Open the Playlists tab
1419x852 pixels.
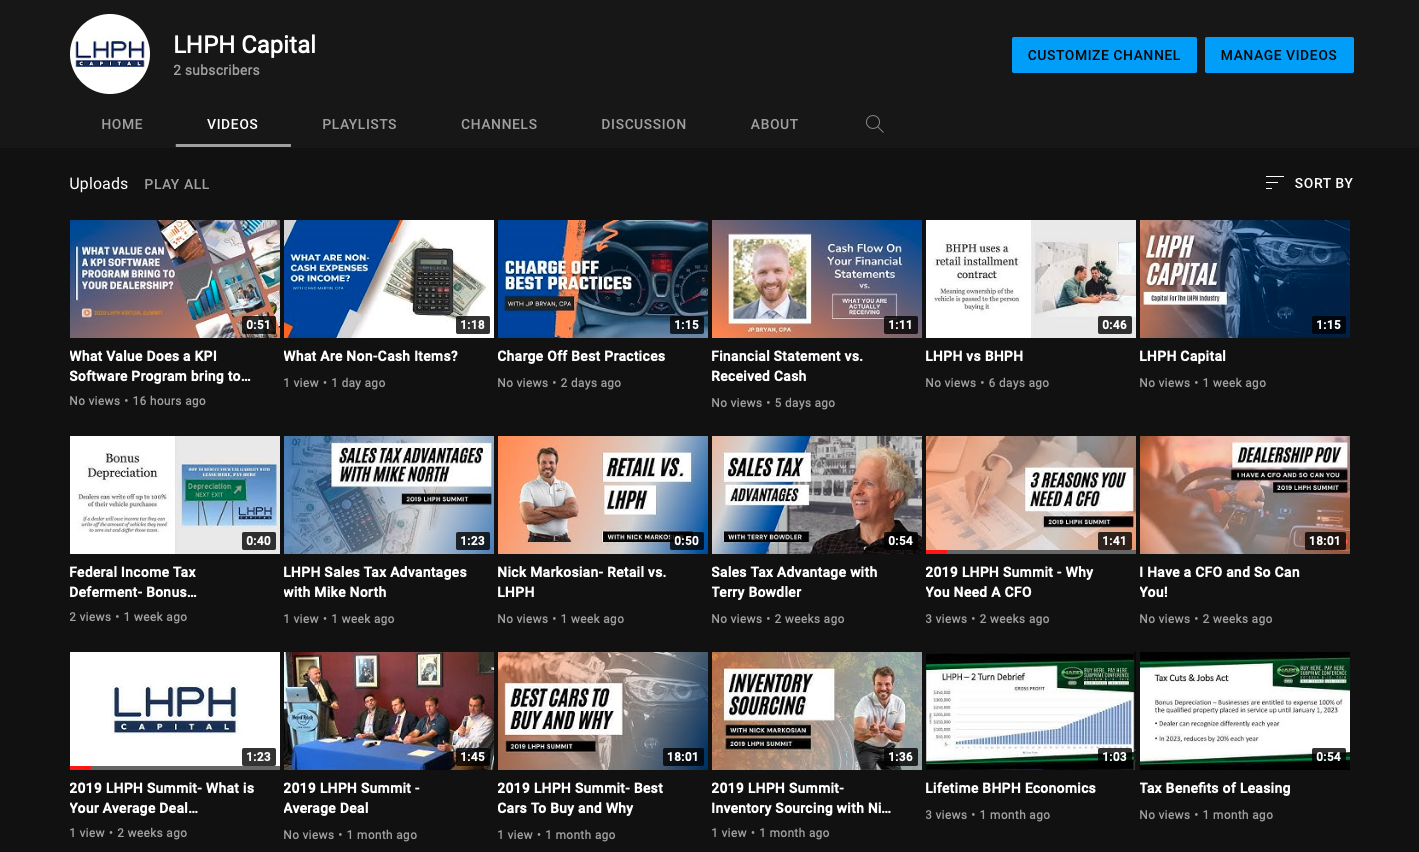(x=359, y=124)
